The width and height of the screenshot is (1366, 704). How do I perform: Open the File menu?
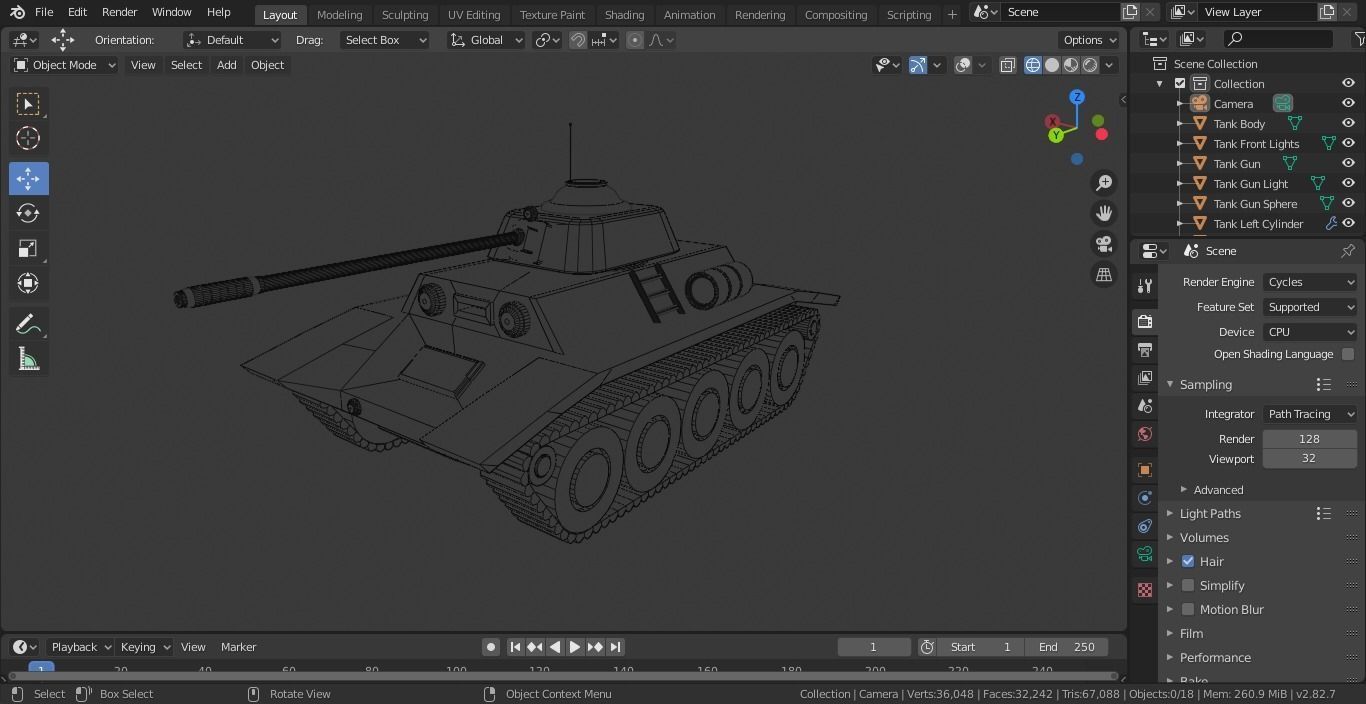pos(44,12)
